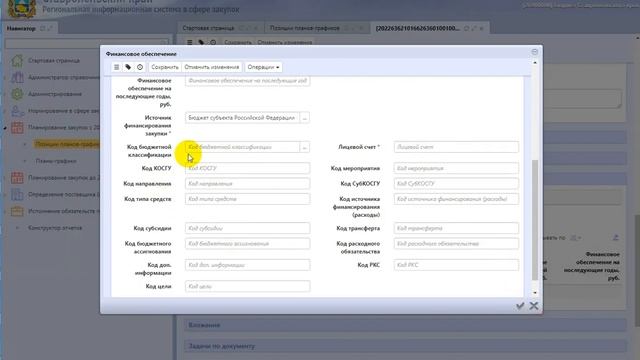This screenshot has height=360, width=640.
Task: Click the Код бюджетного ассигнования field
Action: click(247, 244)
